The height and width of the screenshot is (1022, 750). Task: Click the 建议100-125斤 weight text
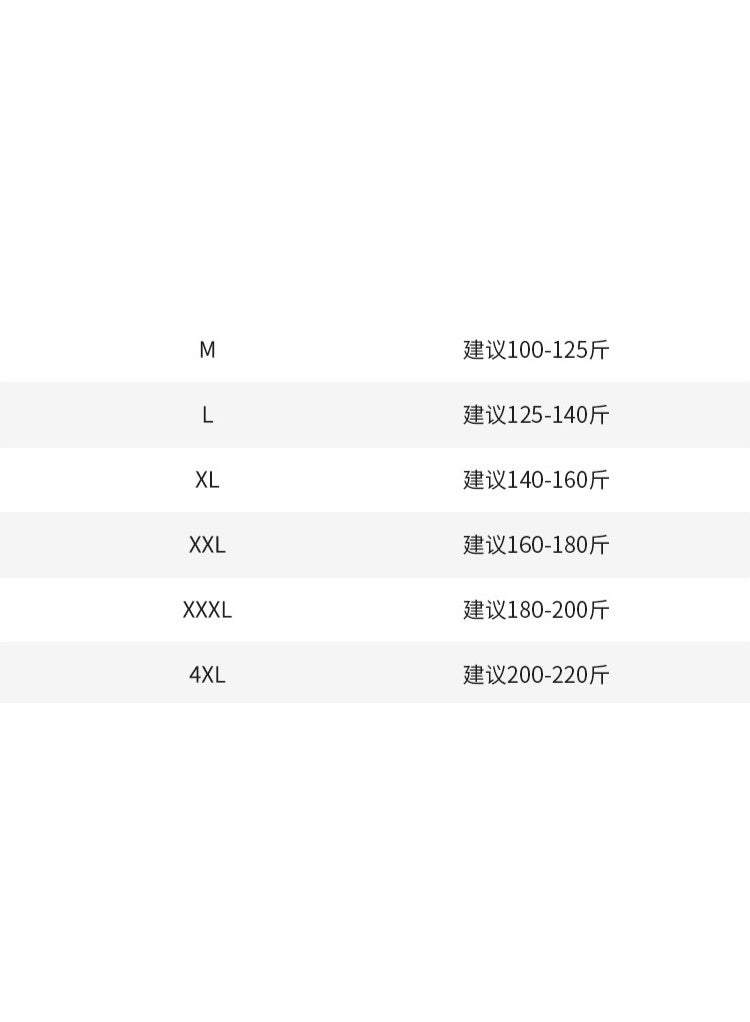click(x=536, y=350)
